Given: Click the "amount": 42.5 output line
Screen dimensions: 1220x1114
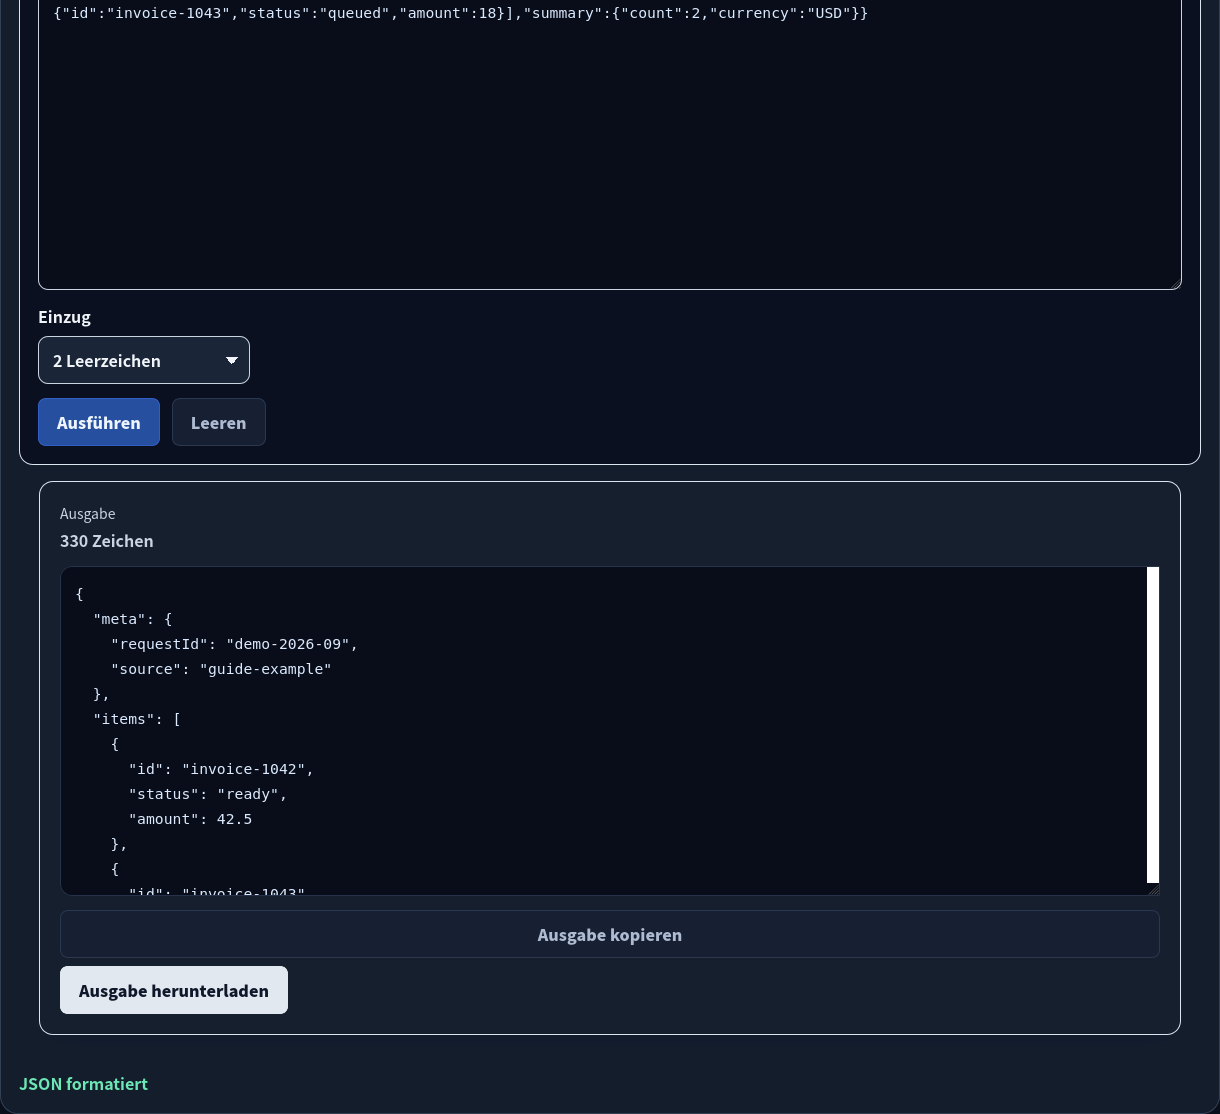Looking at the screenshot, I should [x=190, y=819].
